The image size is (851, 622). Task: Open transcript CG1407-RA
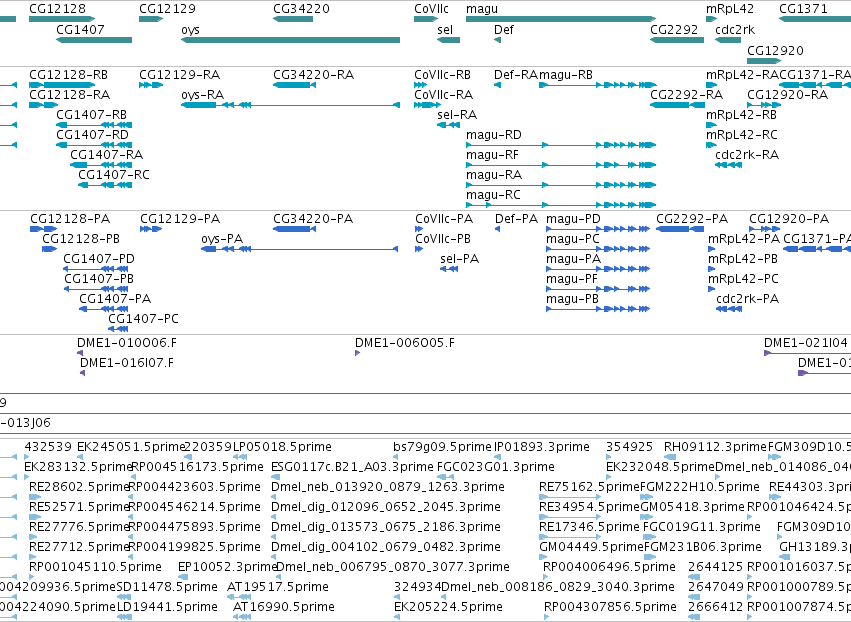[107, 155]
